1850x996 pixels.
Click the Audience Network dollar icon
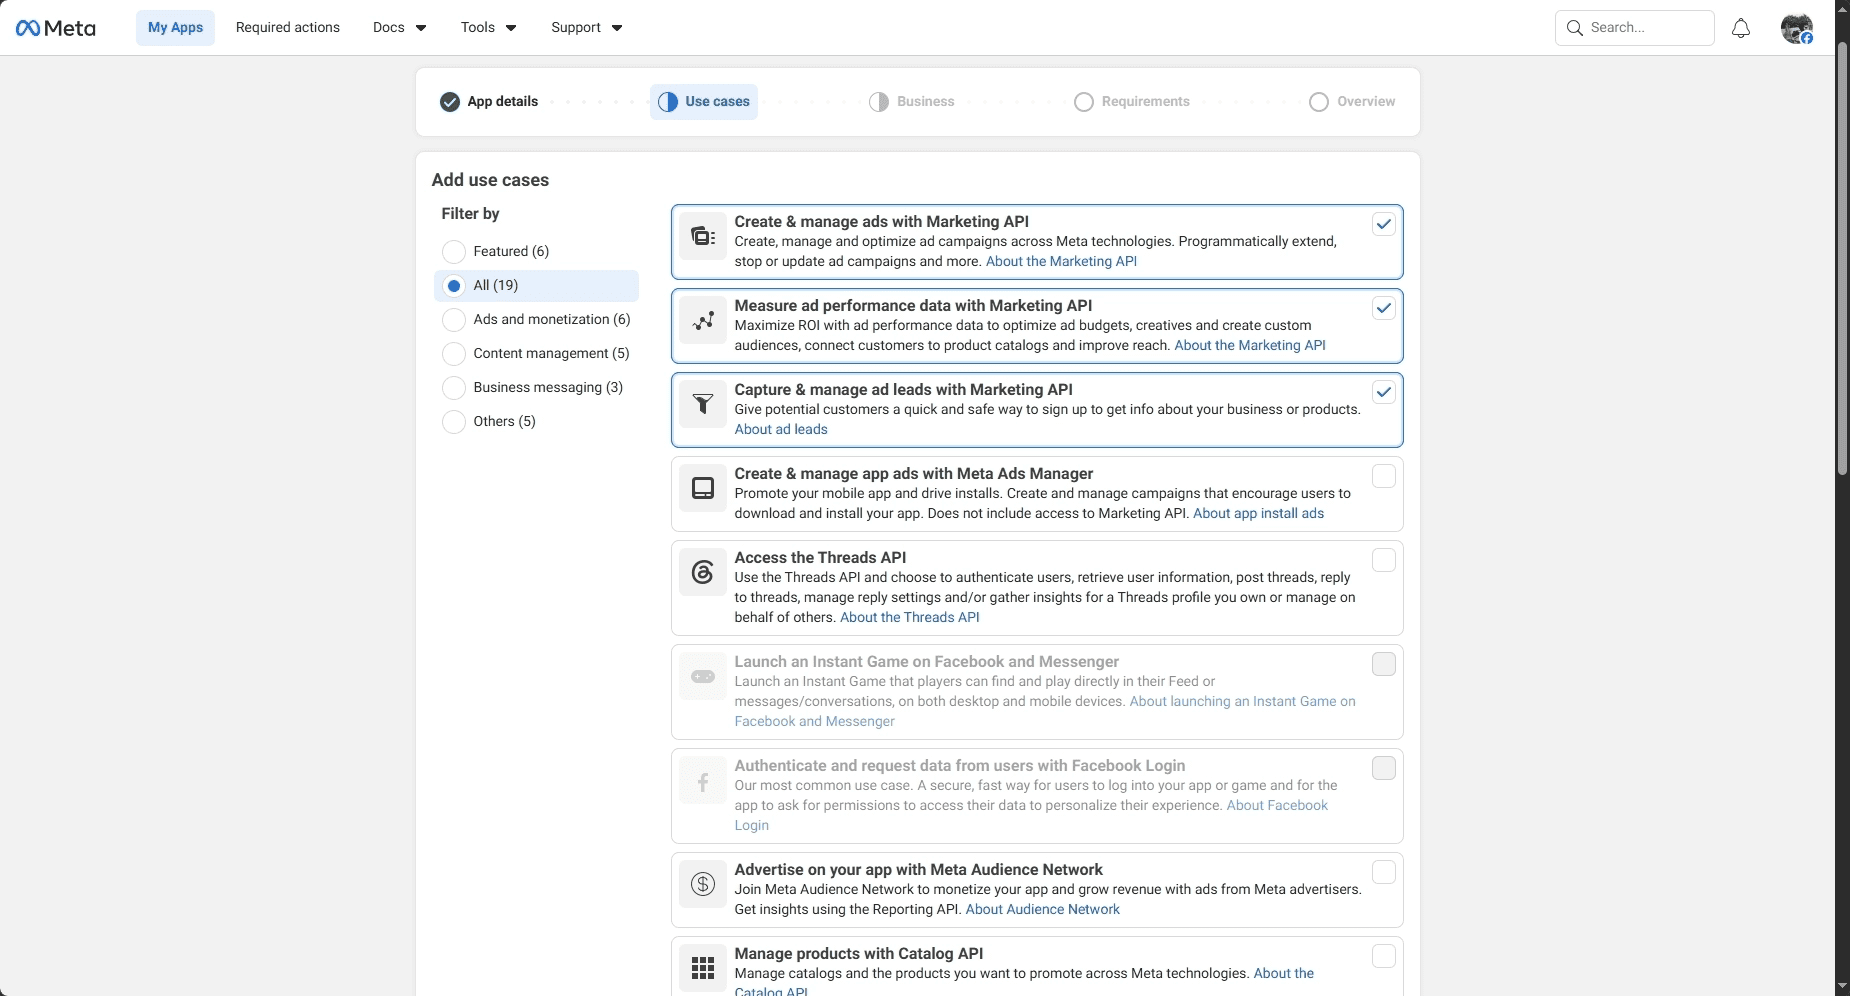click(x=703, y=884)
